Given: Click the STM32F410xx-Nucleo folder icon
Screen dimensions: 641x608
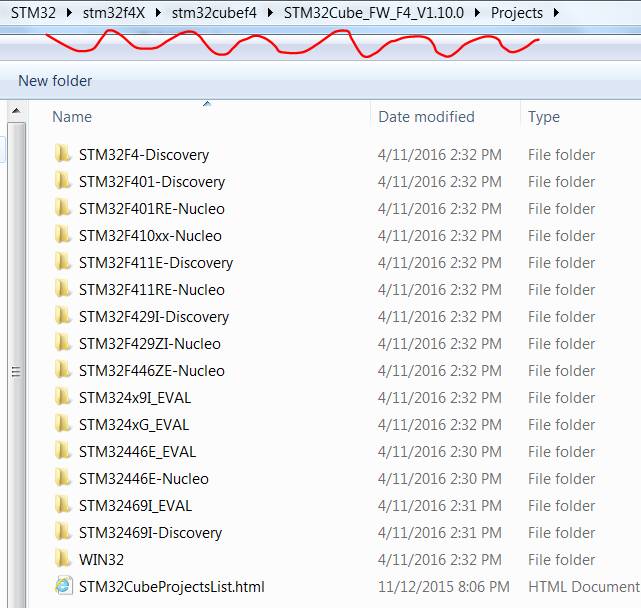Looking at the screenshot, I should coord(63,235).
